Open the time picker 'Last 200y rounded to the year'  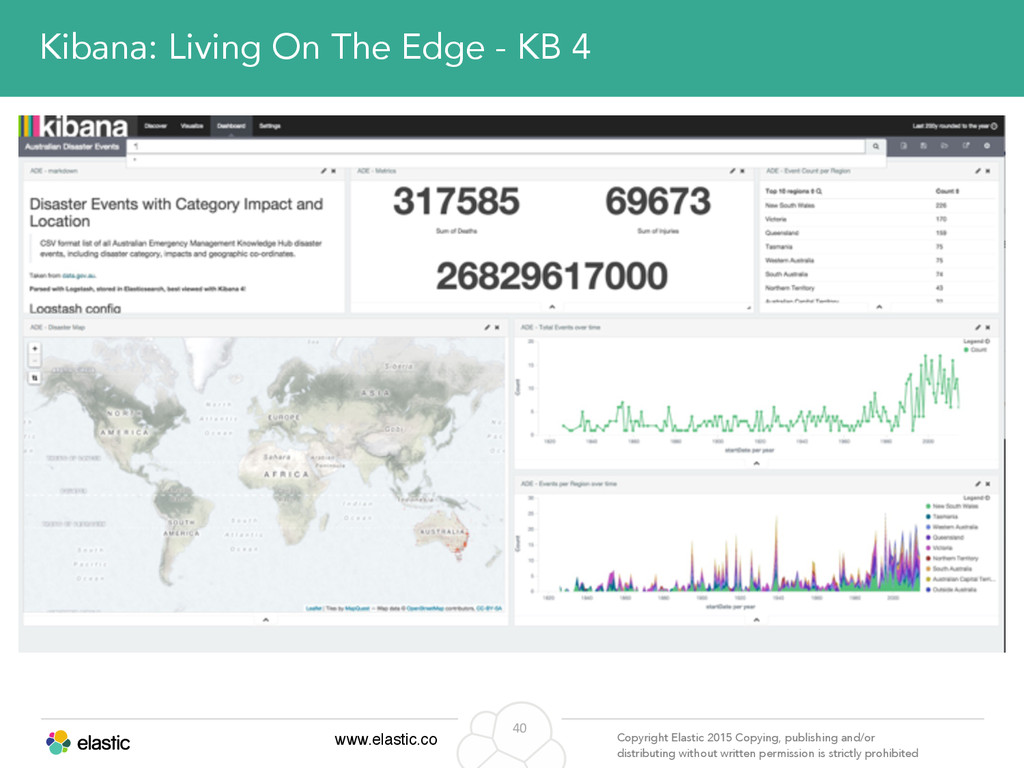tap(955, 126)
